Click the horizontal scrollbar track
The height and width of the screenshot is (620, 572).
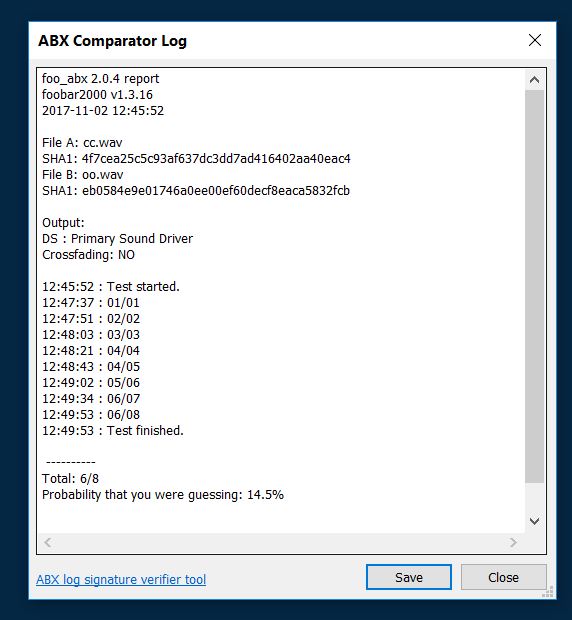click(x=281, y=542)
